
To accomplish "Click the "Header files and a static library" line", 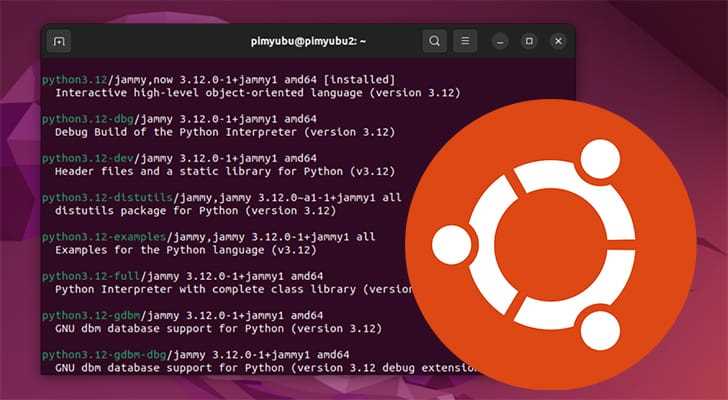I will [x=225, y=172].
